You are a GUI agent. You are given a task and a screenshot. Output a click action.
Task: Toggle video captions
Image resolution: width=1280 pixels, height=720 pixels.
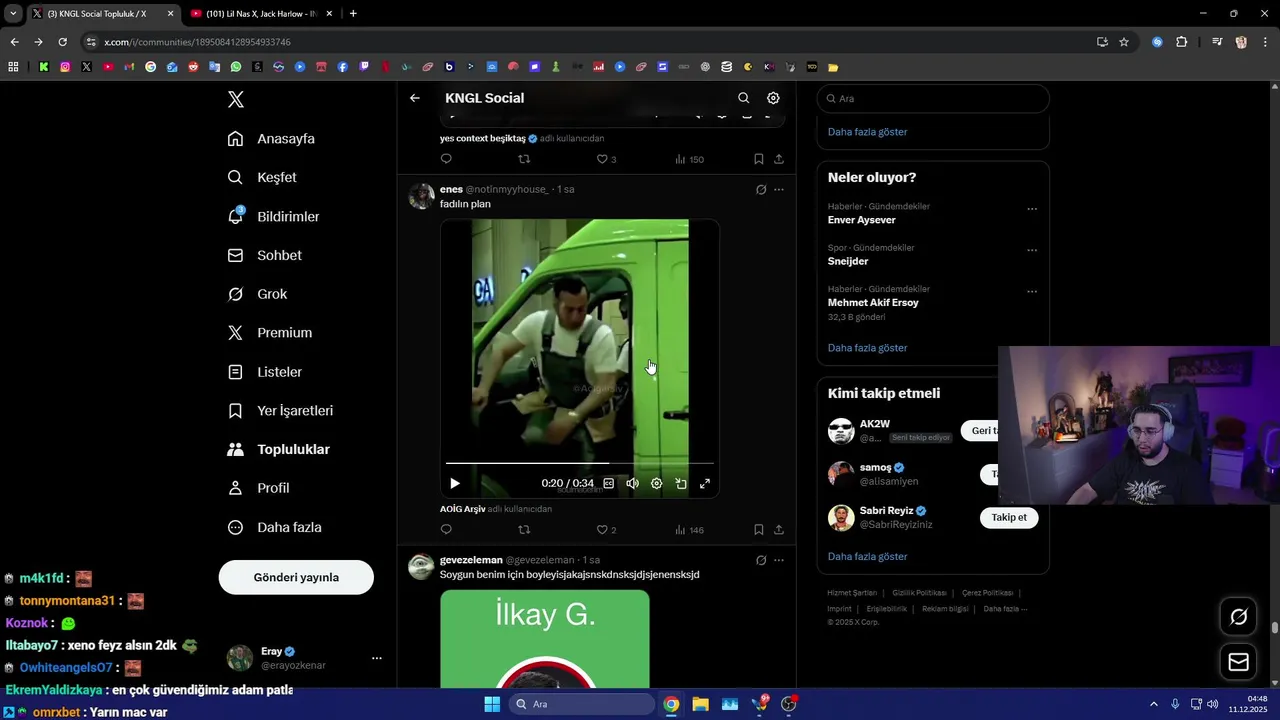pyautogui.click(x=608, y=483)
